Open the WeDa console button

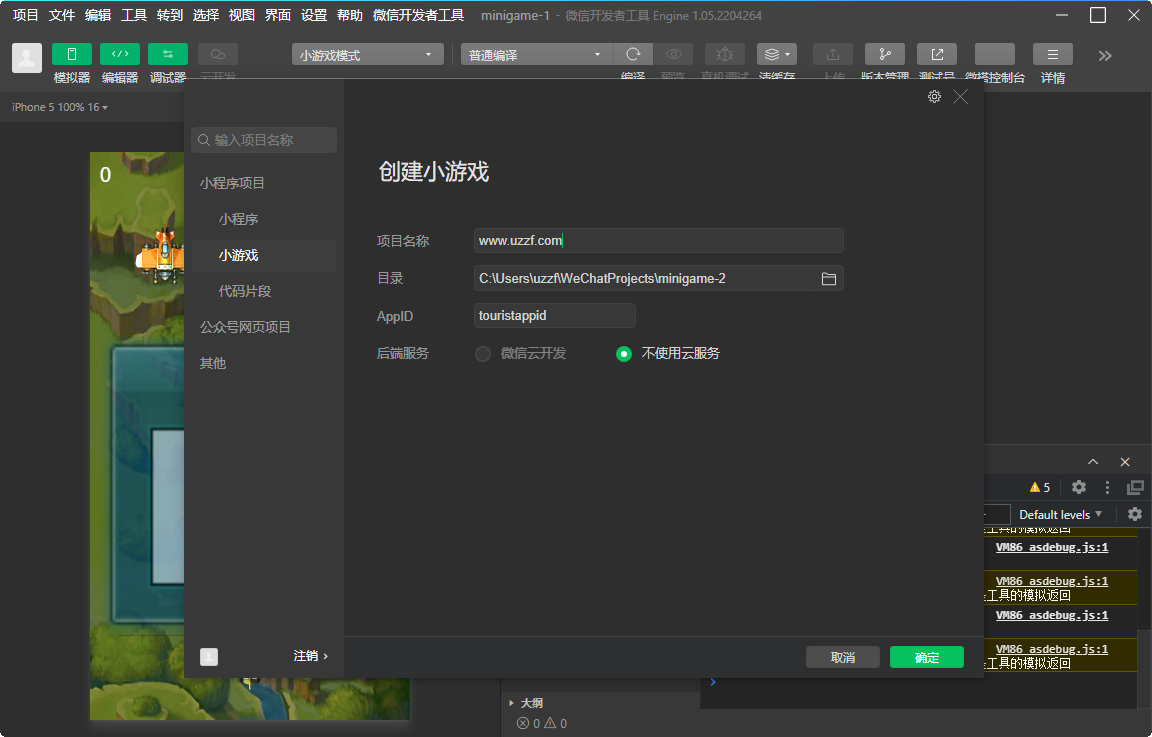[995, 54]
